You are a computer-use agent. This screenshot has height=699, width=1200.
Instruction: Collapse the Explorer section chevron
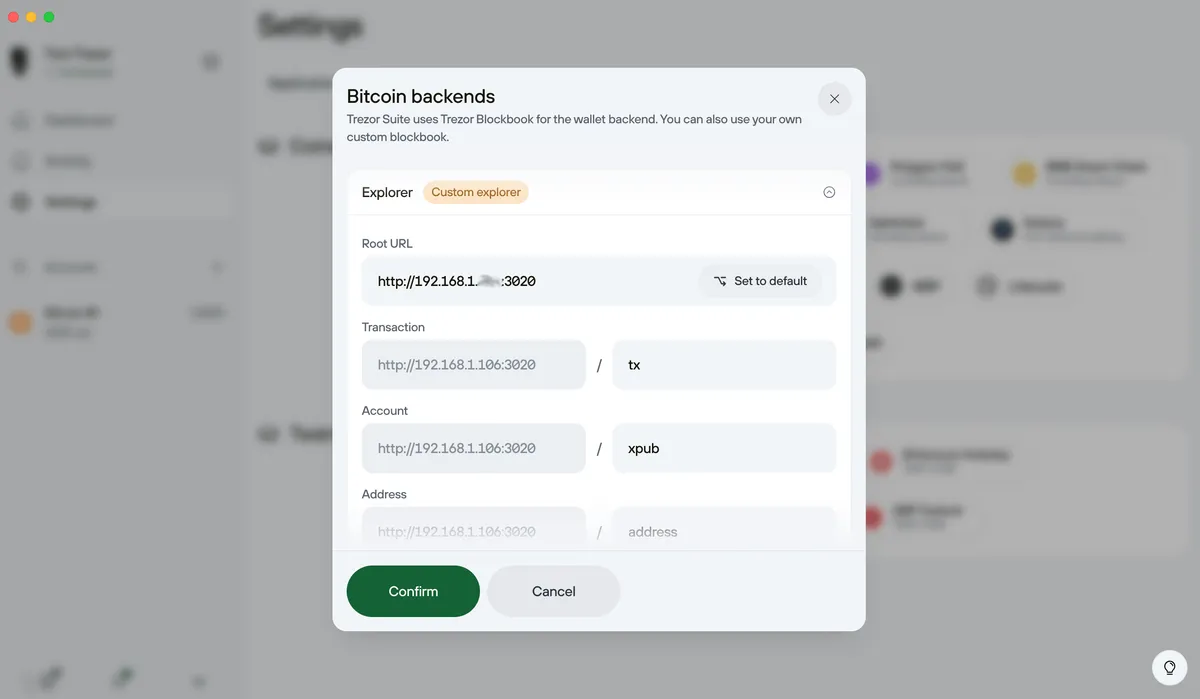[829, 192]
